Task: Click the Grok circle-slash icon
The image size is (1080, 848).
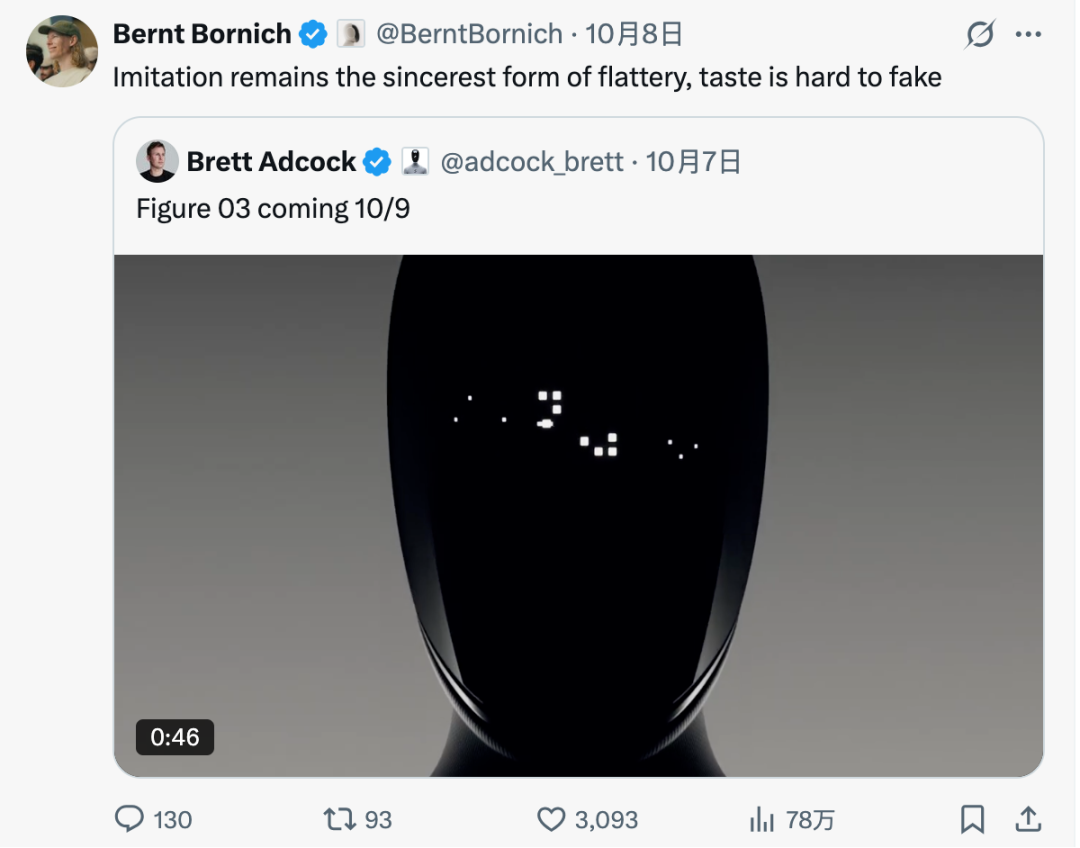Action: coord(979,35)
